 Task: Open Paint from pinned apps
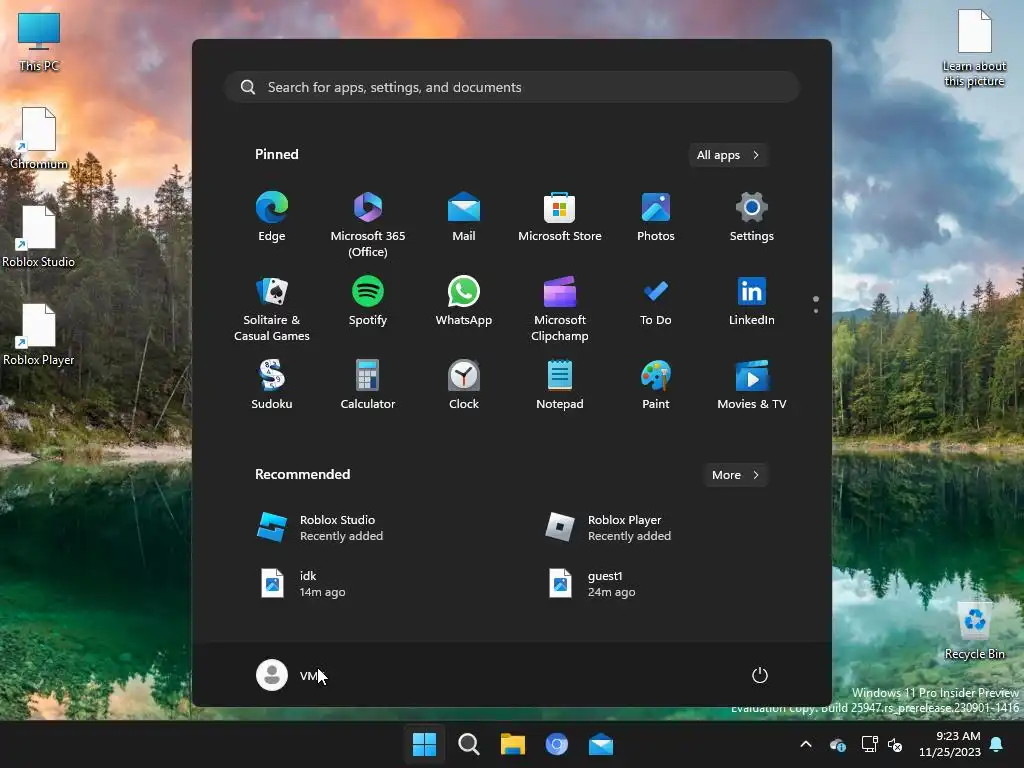click(x=656, y=385)
